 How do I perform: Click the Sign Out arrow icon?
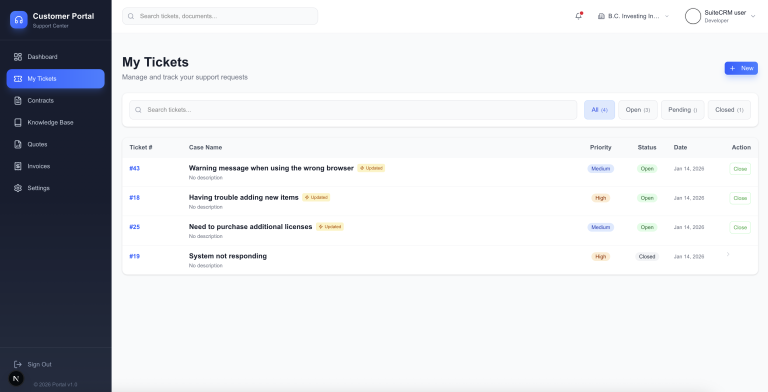tap(18, 365)
